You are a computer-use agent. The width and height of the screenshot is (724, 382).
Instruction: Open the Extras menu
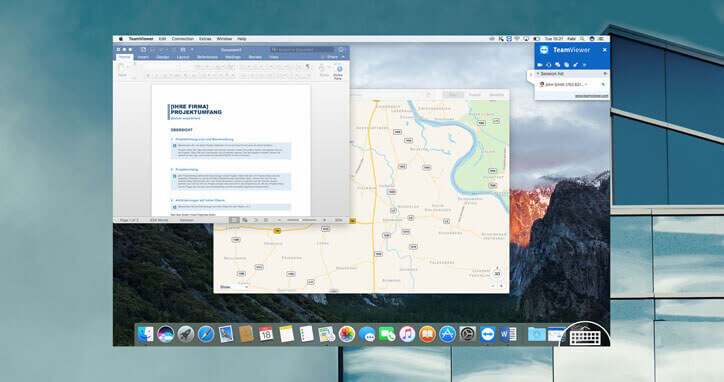(205, 39)
